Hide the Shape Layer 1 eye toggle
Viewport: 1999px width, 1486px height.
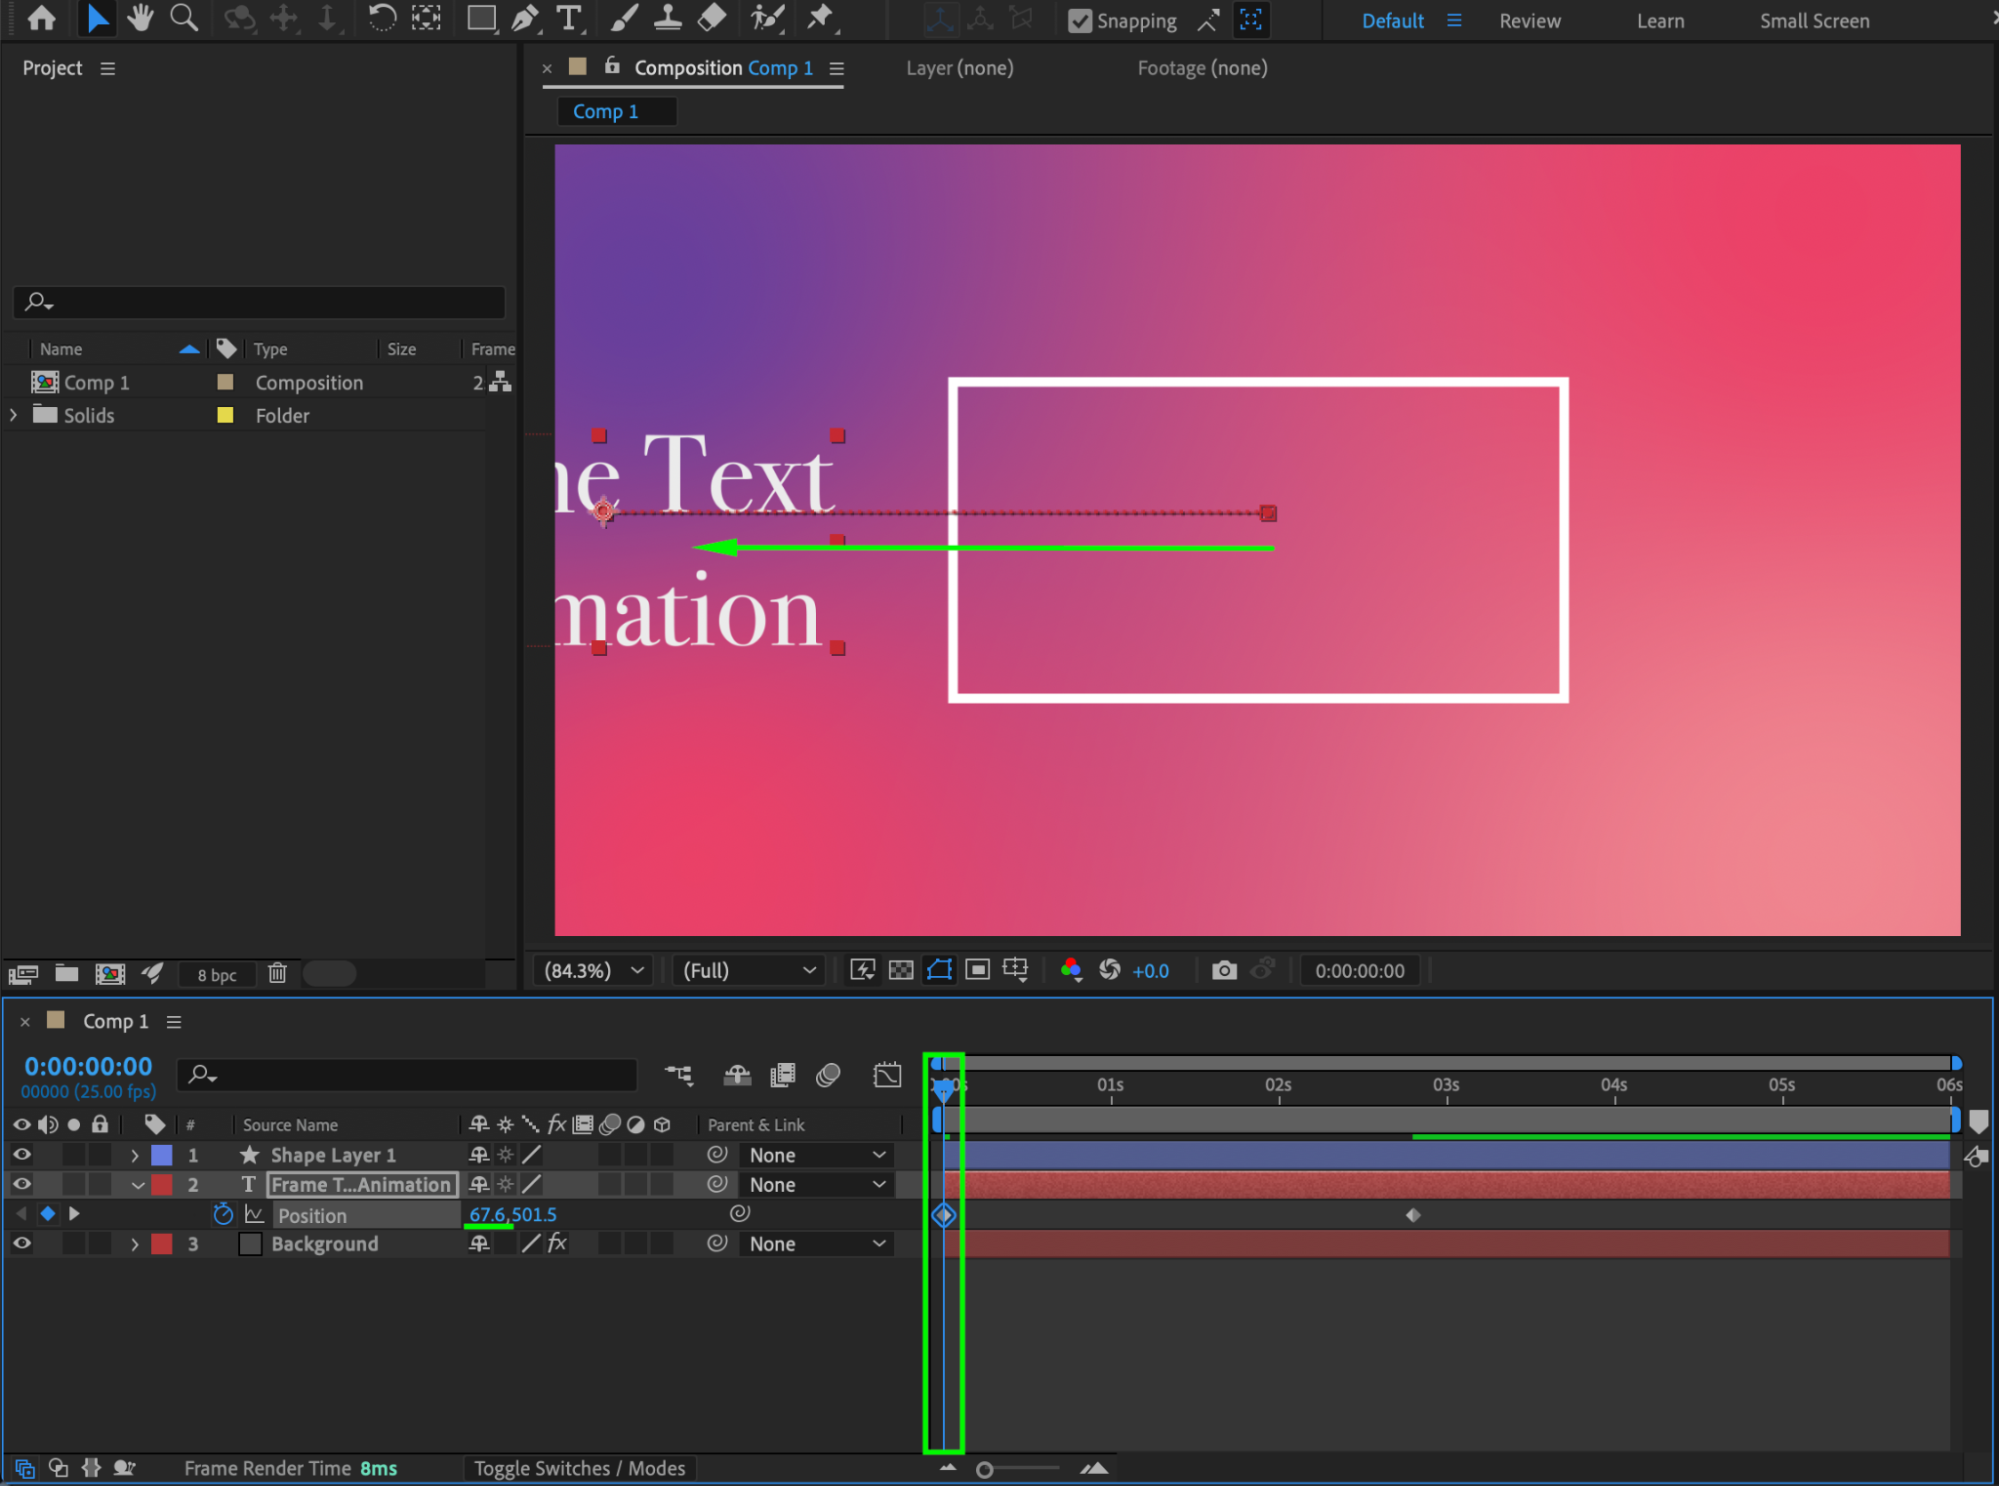[x=21, y=1154]
